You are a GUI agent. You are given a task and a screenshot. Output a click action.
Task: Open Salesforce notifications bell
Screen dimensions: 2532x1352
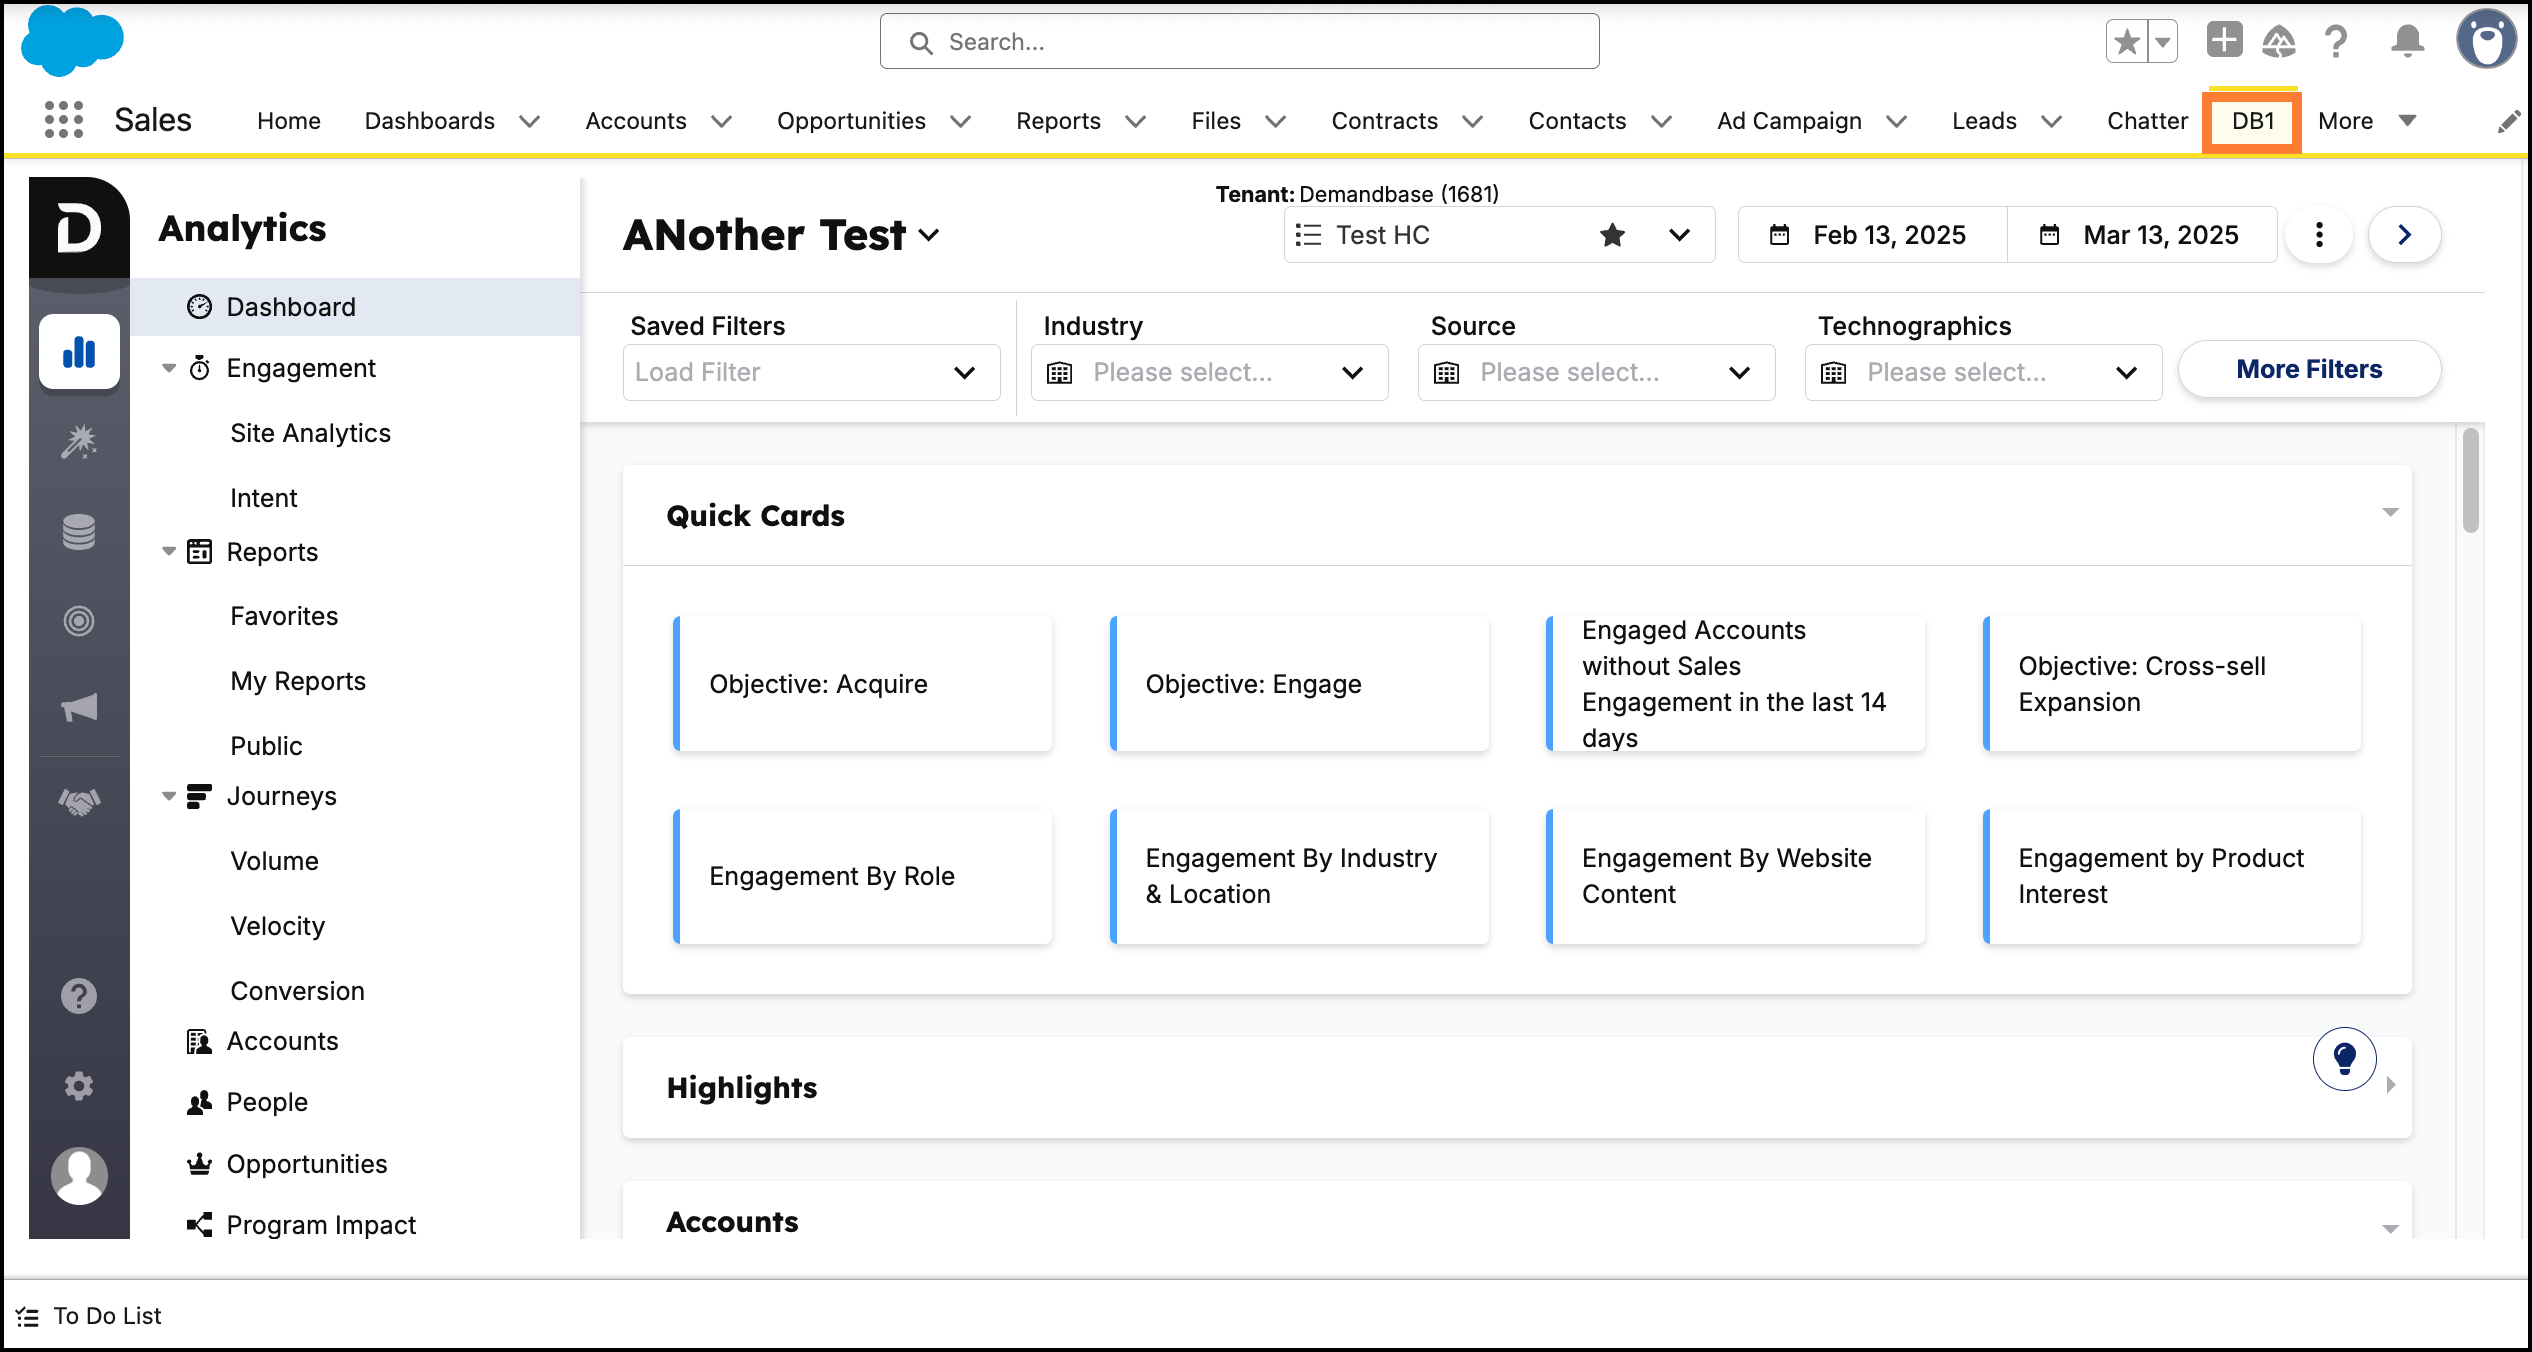pos(2407,41)
